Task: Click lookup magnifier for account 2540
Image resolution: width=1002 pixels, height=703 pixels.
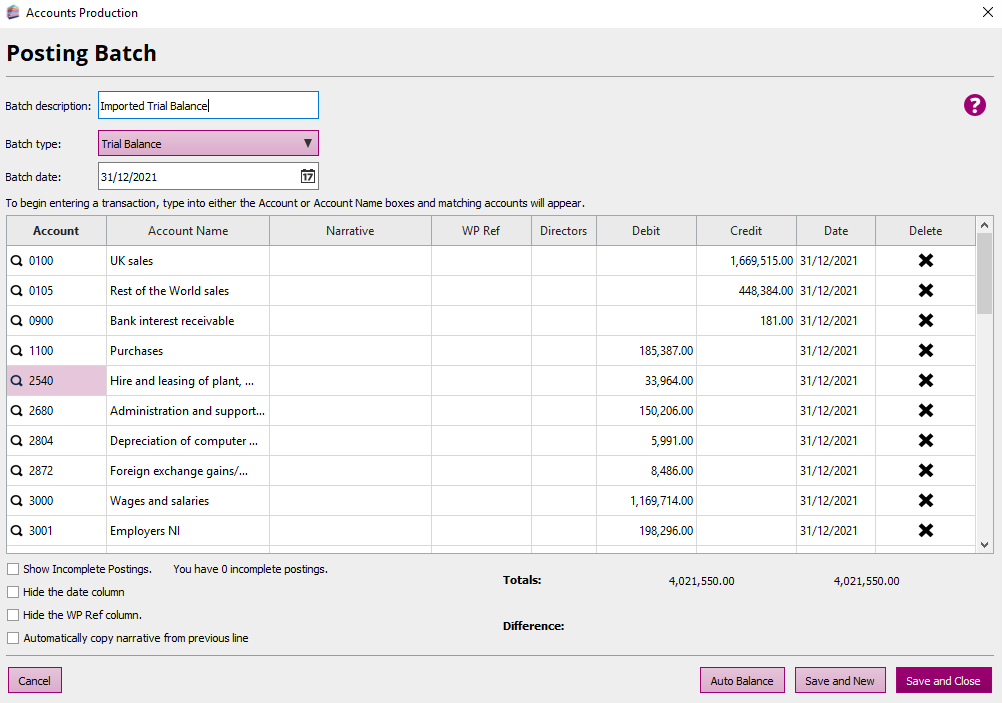Action: (17, 381)
